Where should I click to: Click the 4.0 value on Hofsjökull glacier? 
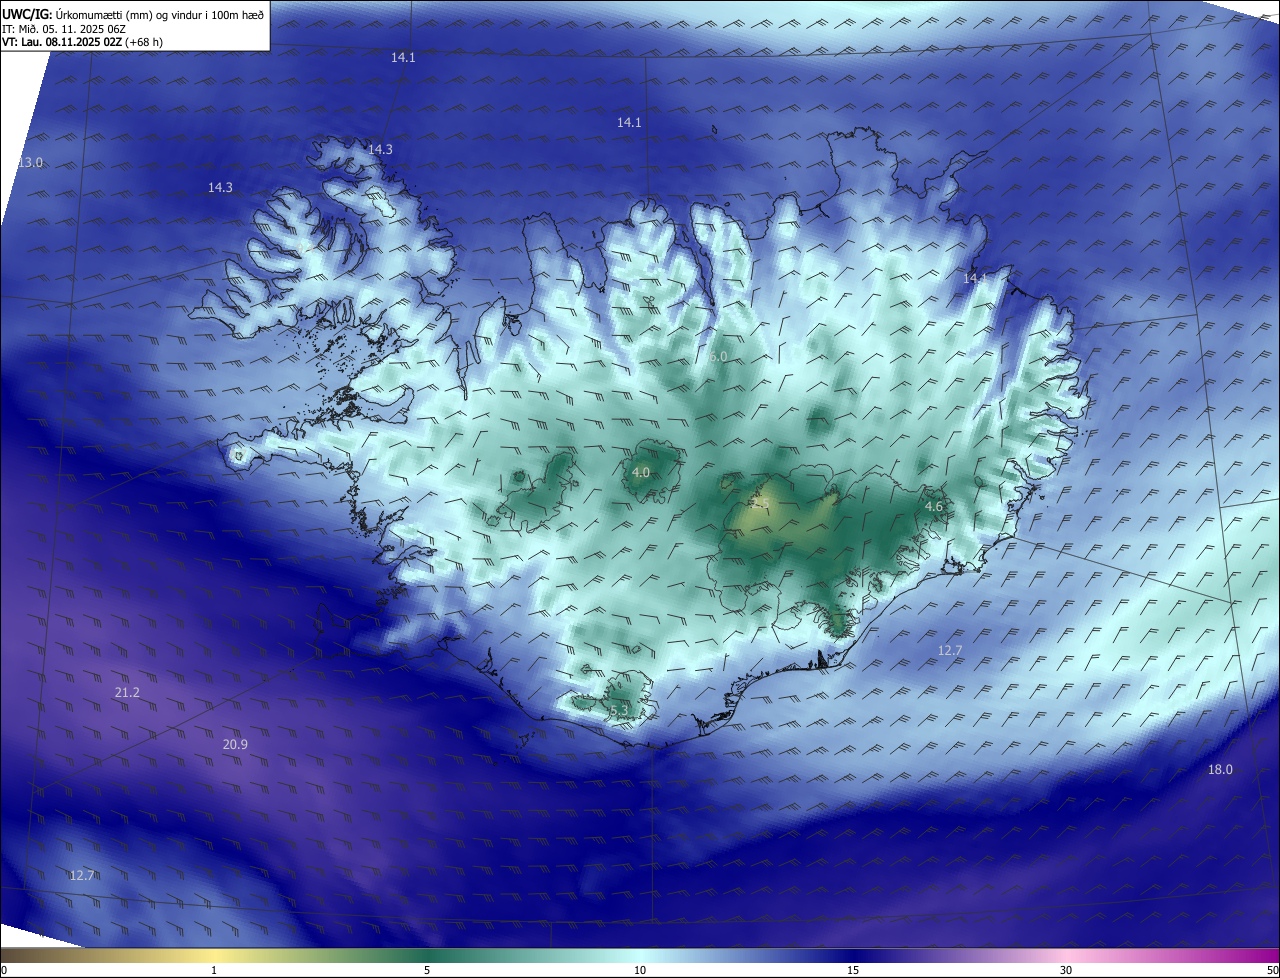pos(641,472)
